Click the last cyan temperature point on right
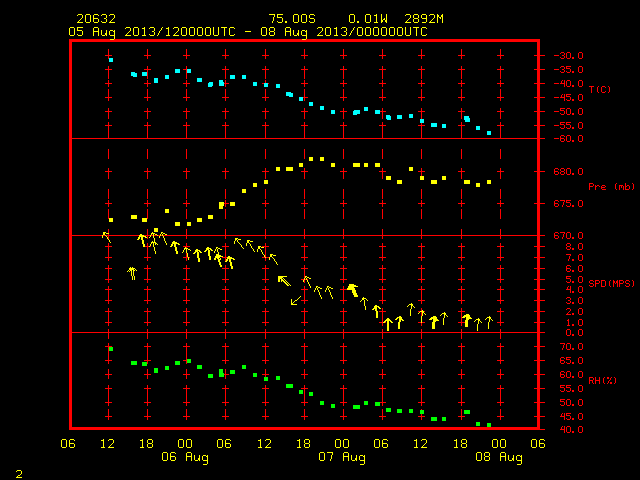The height and width of the screenshot is (480, 640). pos(489,133)
